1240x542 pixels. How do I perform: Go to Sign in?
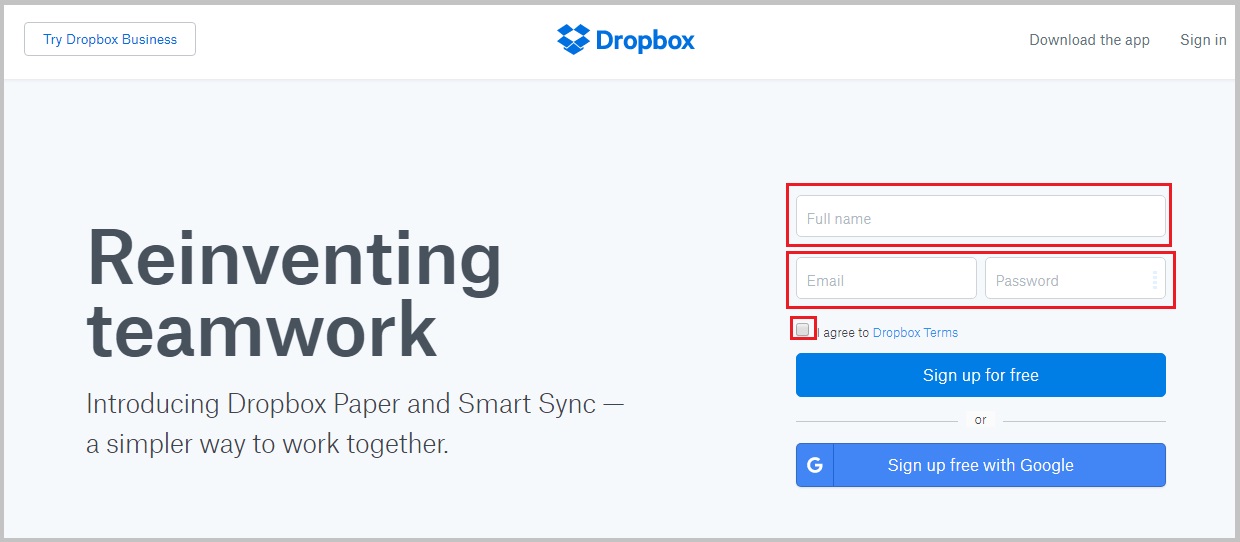pyautogui.click(x=1203, y=40)
